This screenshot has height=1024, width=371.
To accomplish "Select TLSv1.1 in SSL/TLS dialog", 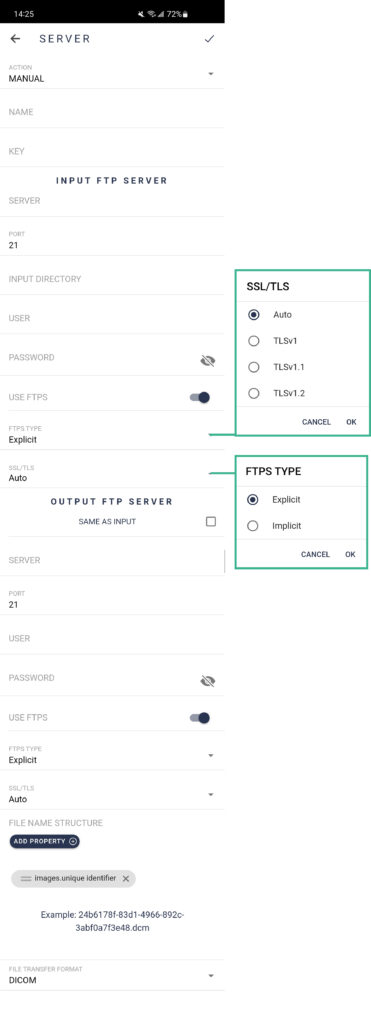I will pyautogui.click(x=254, y=367).
